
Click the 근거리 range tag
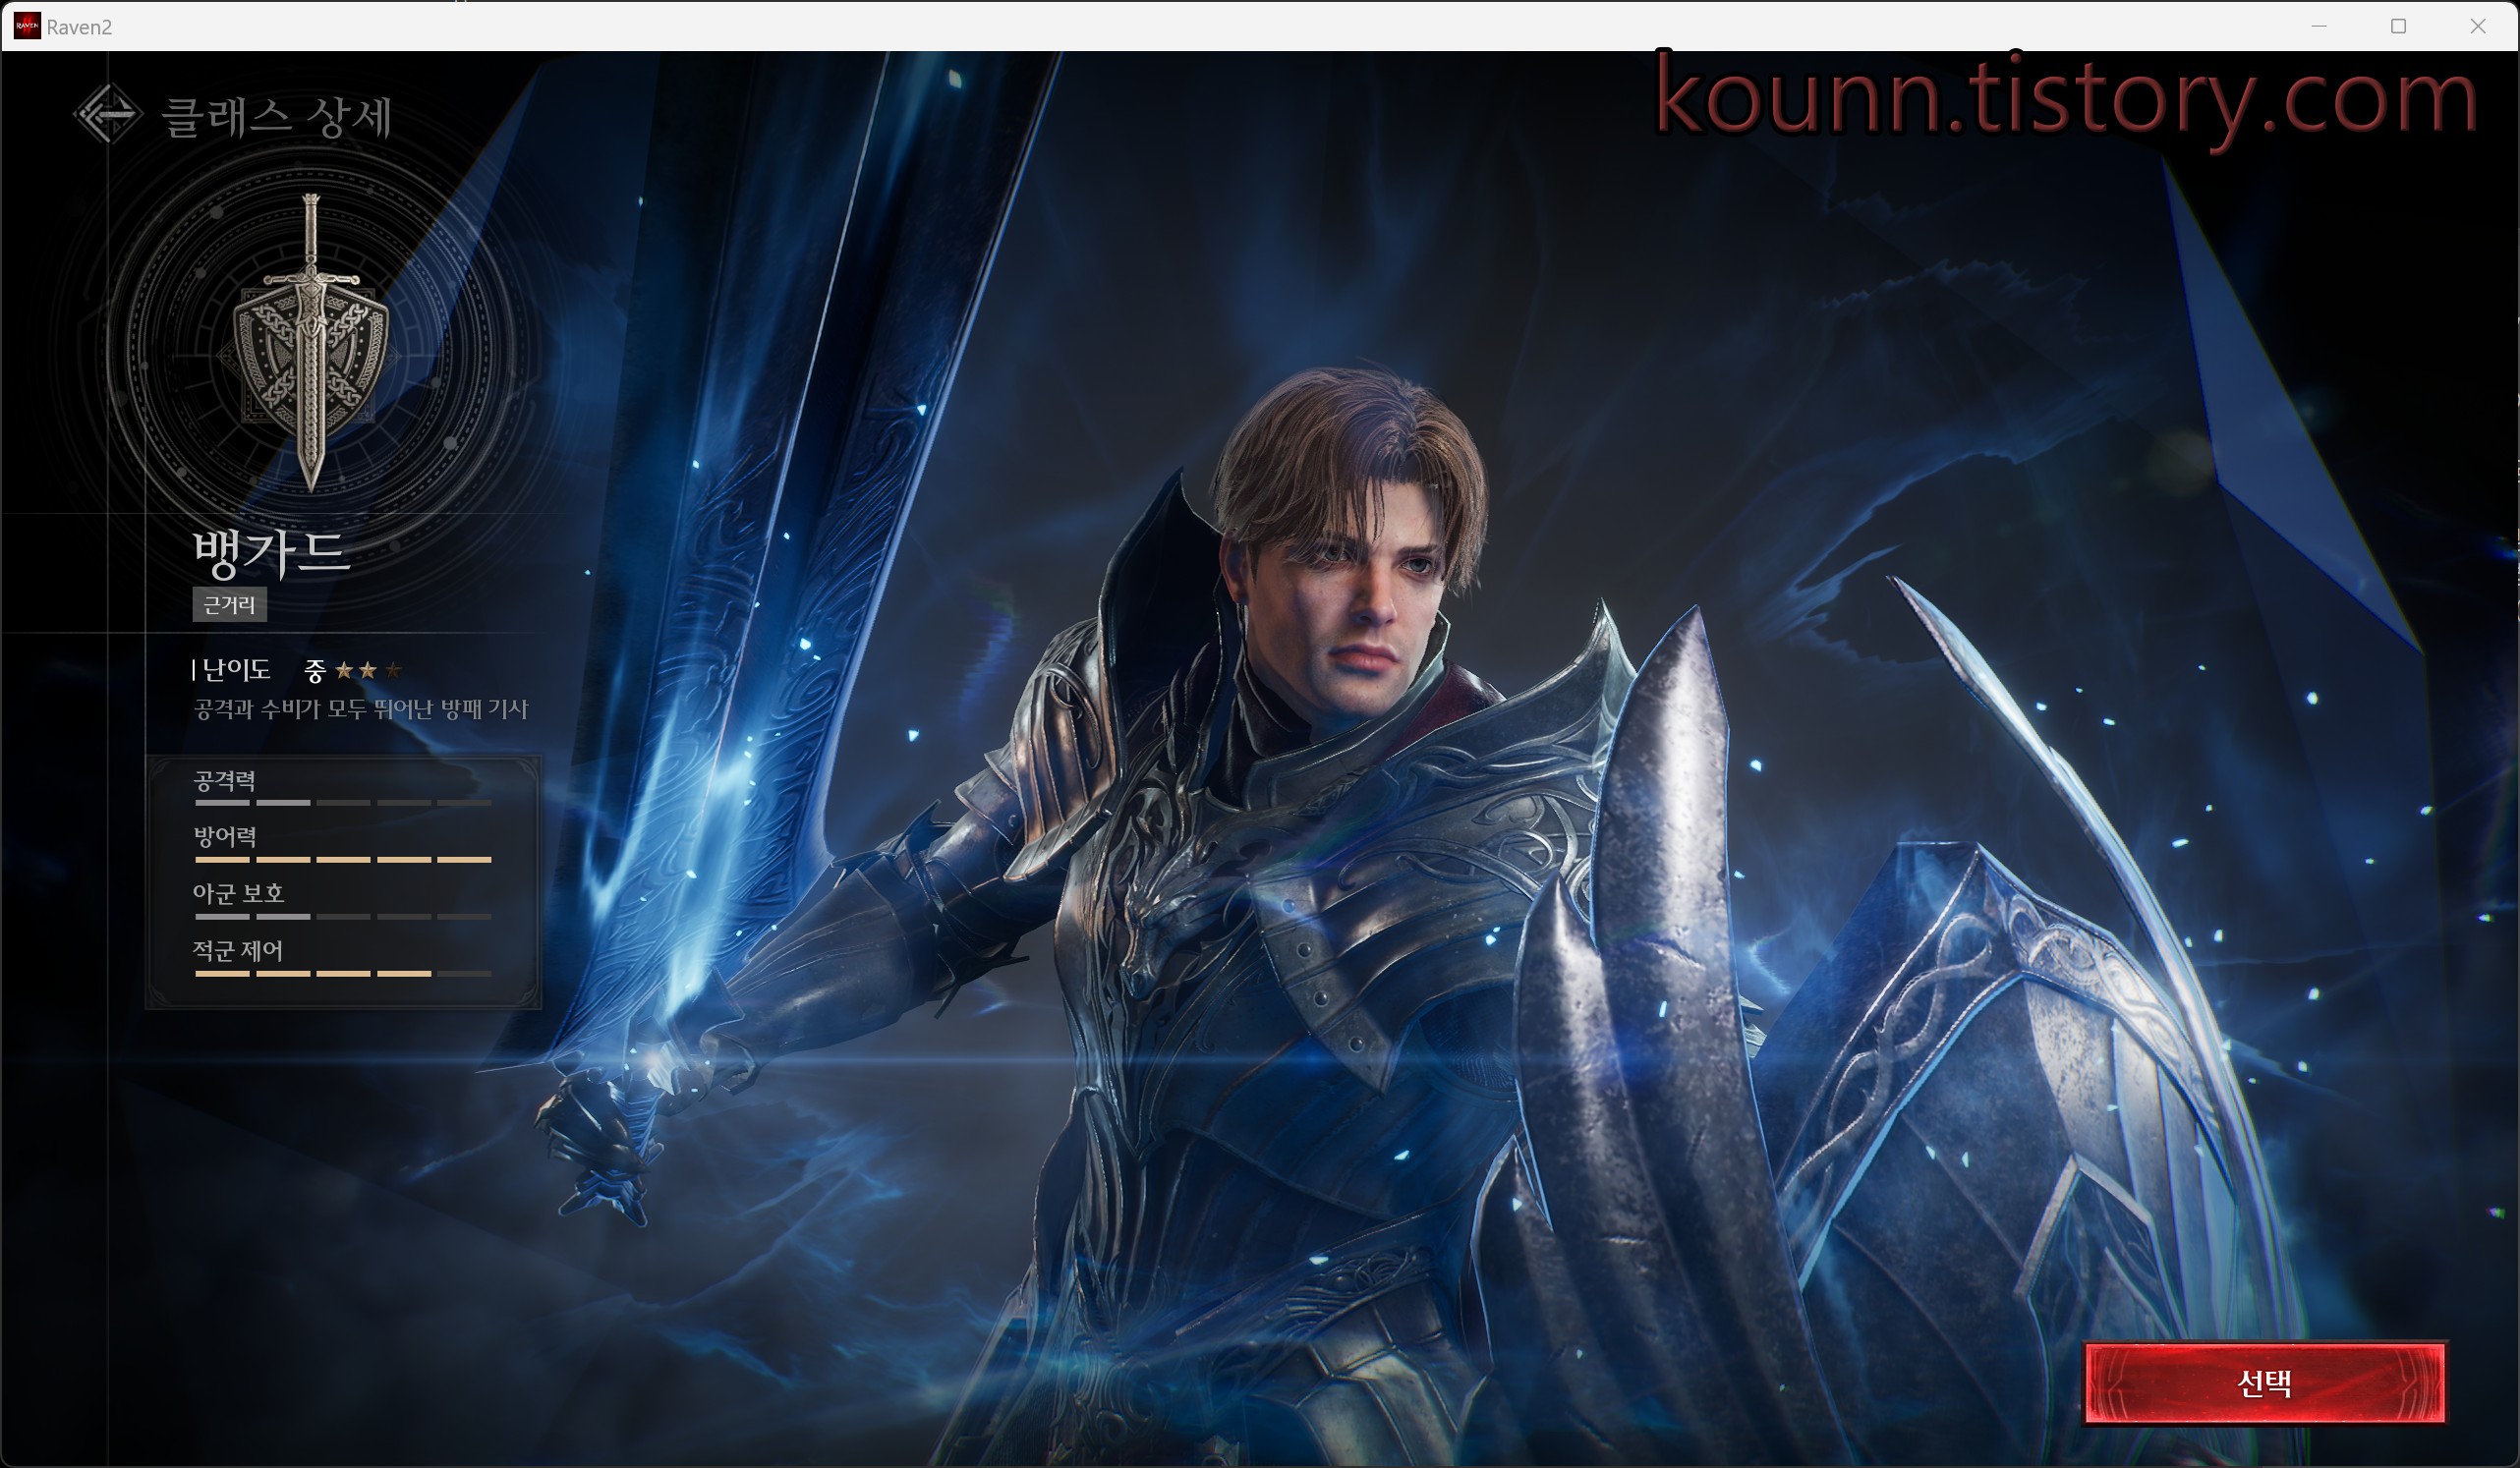click(229, 605)
